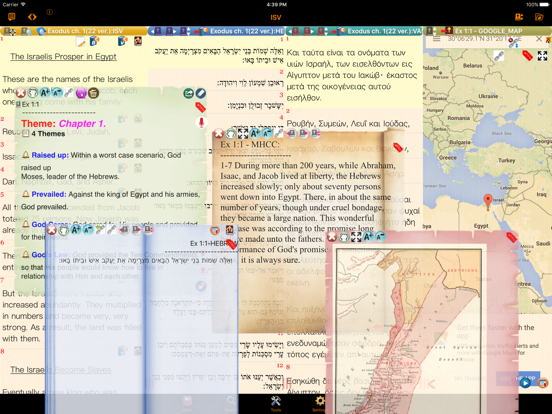
Task: Click the Raised up theme heading
Action: coord(50,155)
